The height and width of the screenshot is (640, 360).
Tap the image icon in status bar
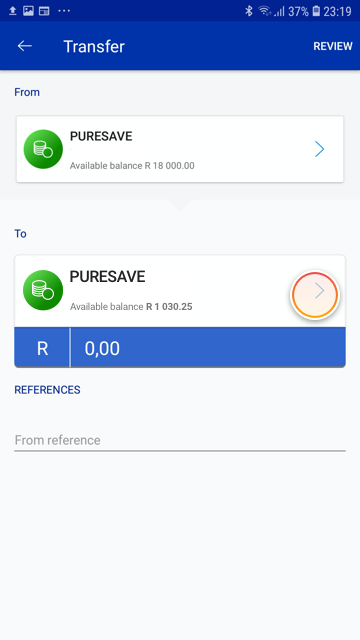[x=28, y=11]
